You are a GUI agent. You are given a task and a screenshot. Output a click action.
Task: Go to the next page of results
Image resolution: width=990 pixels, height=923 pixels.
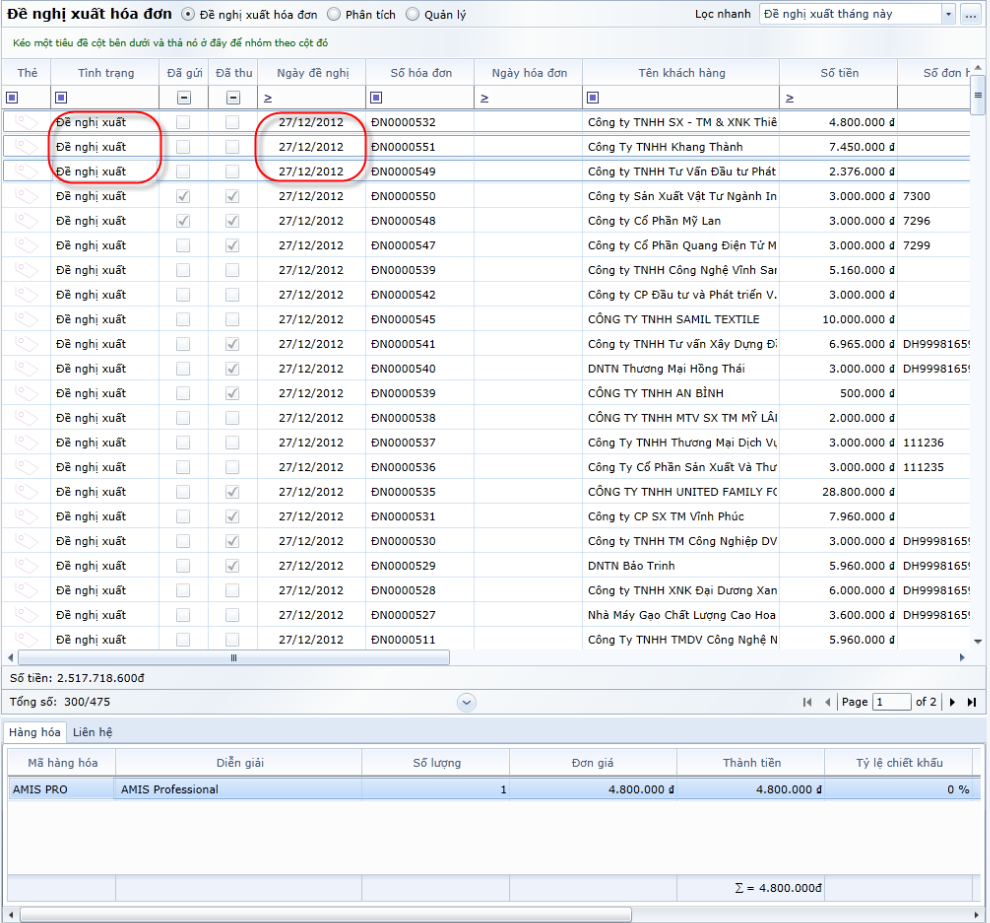[x=952, y=702]
